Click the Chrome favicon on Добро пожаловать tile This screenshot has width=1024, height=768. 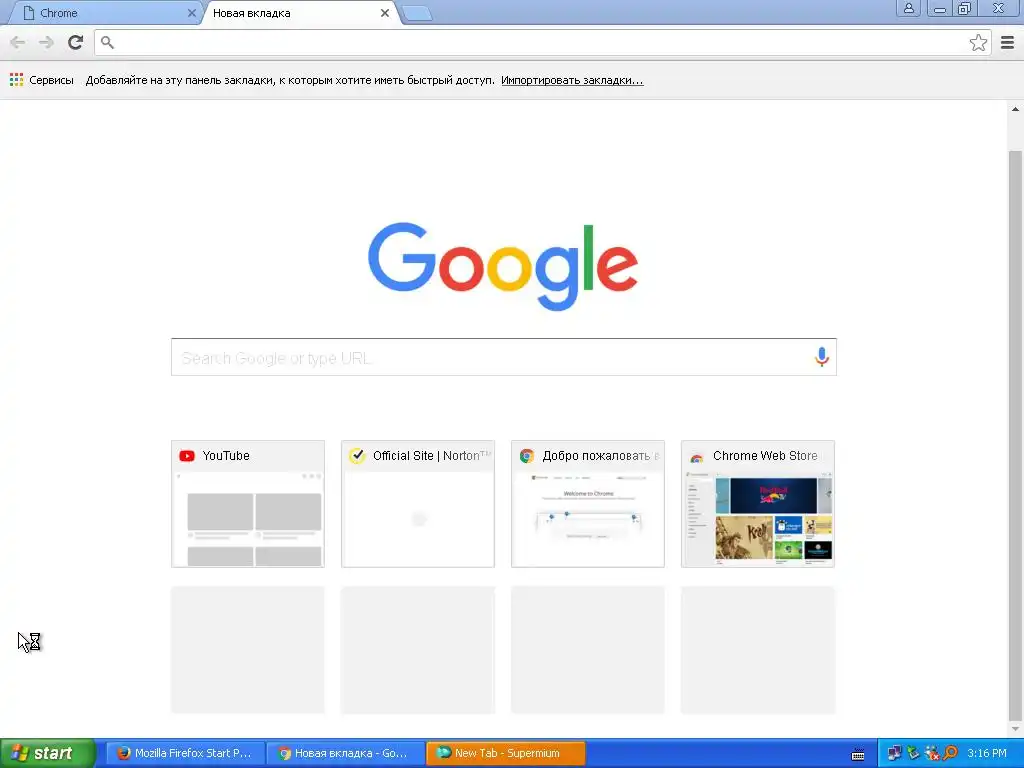(526, 456)
